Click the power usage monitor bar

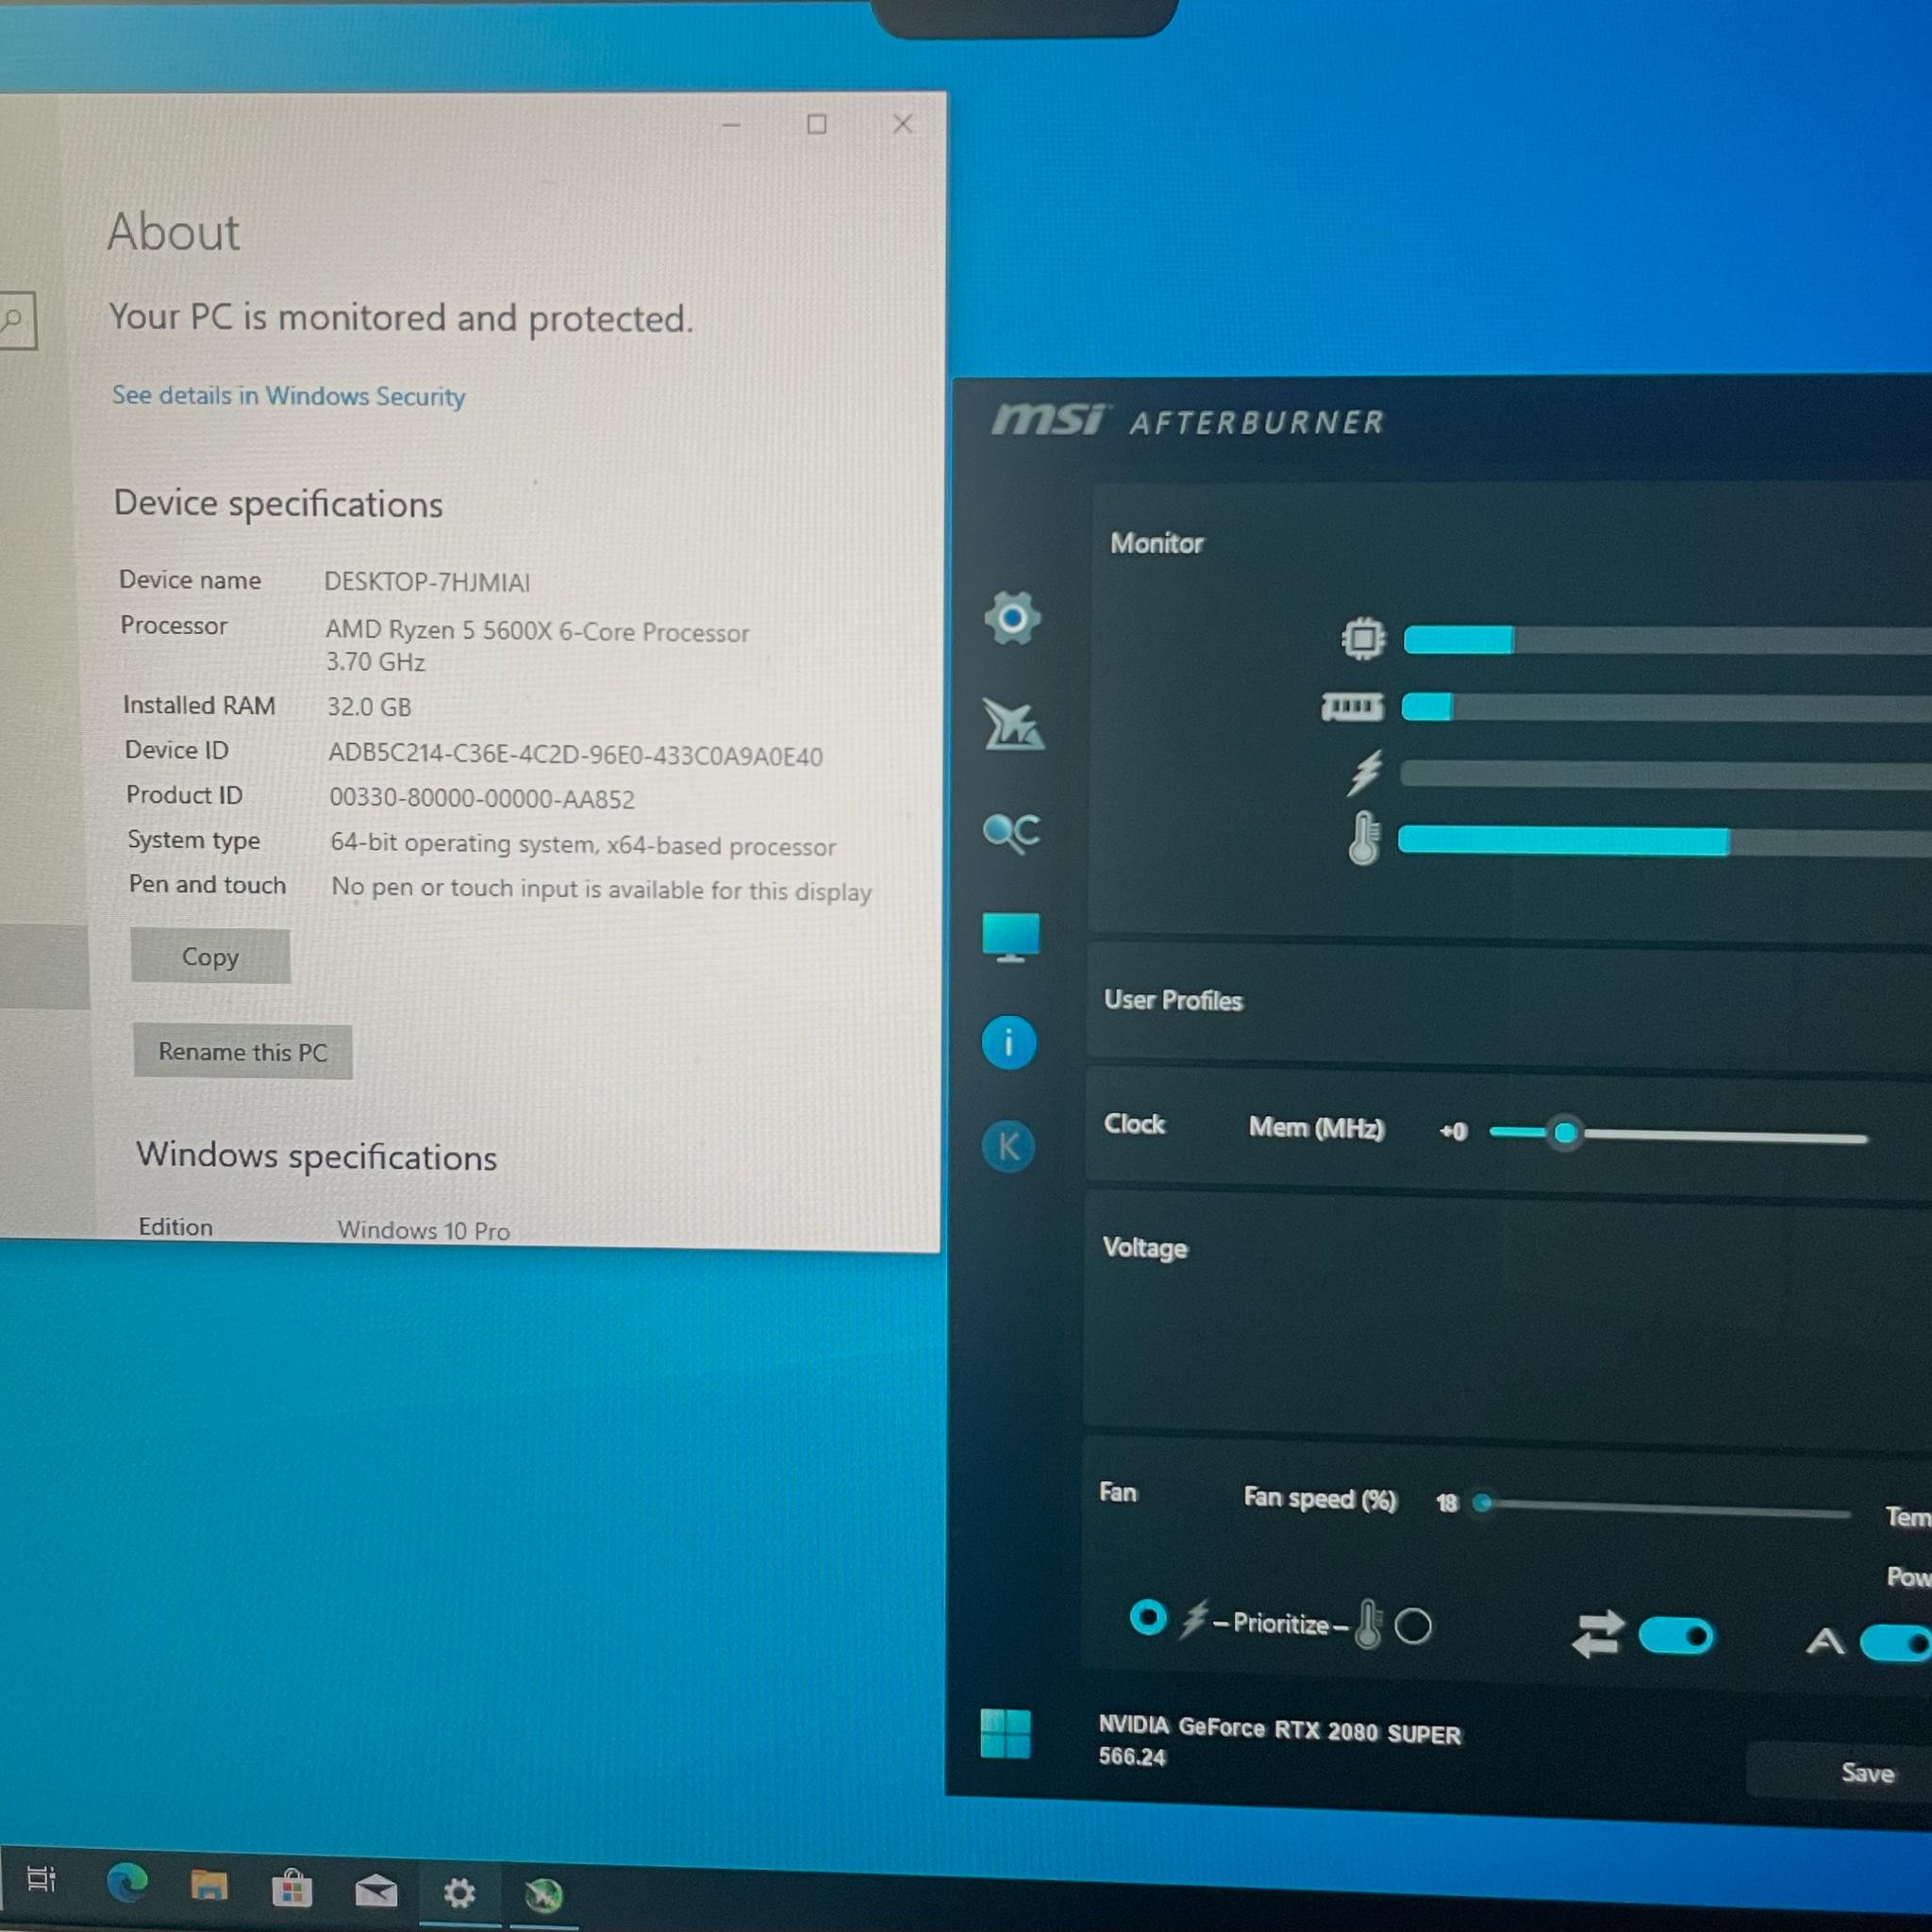pos(1666,774)
